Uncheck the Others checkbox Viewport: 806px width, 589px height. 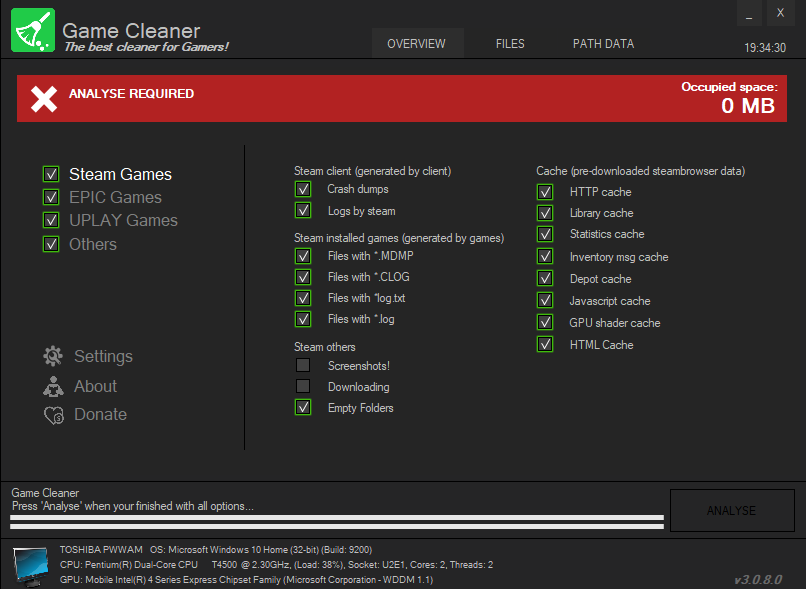coord(51,244)
